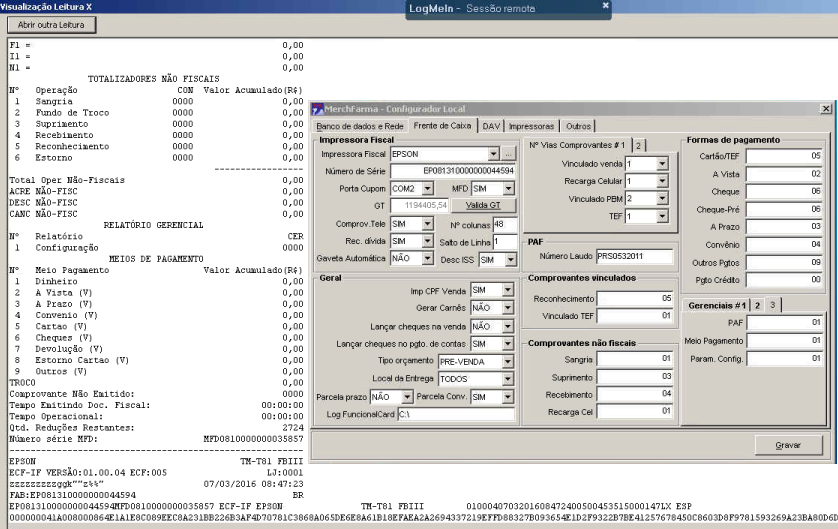Image resolution: width=838 pixels, height=529 pixels.
Task: Open the Impressora Fiscal dropdown
Action: 494,155
